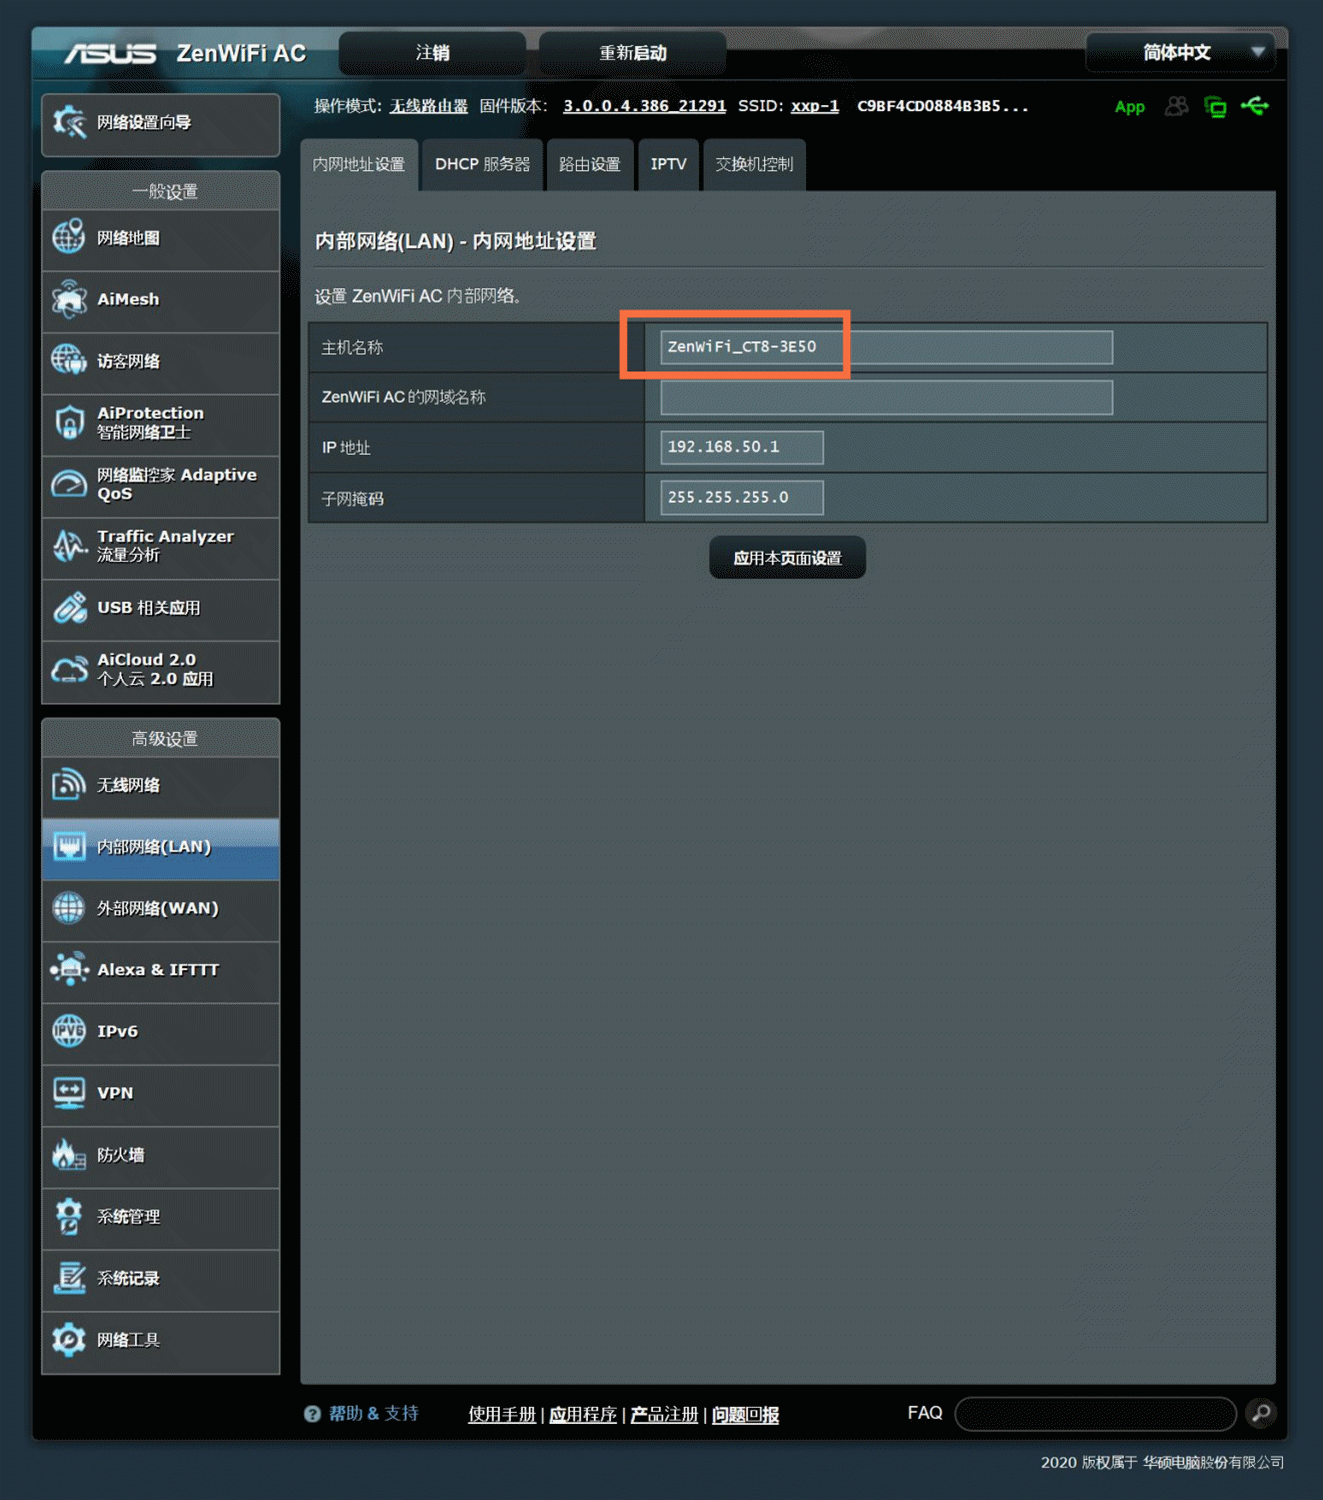The height and width of the screenshot is (1500, 1323).
Task: Click the green USB status icon
Action: click(x=1255, y=105)
